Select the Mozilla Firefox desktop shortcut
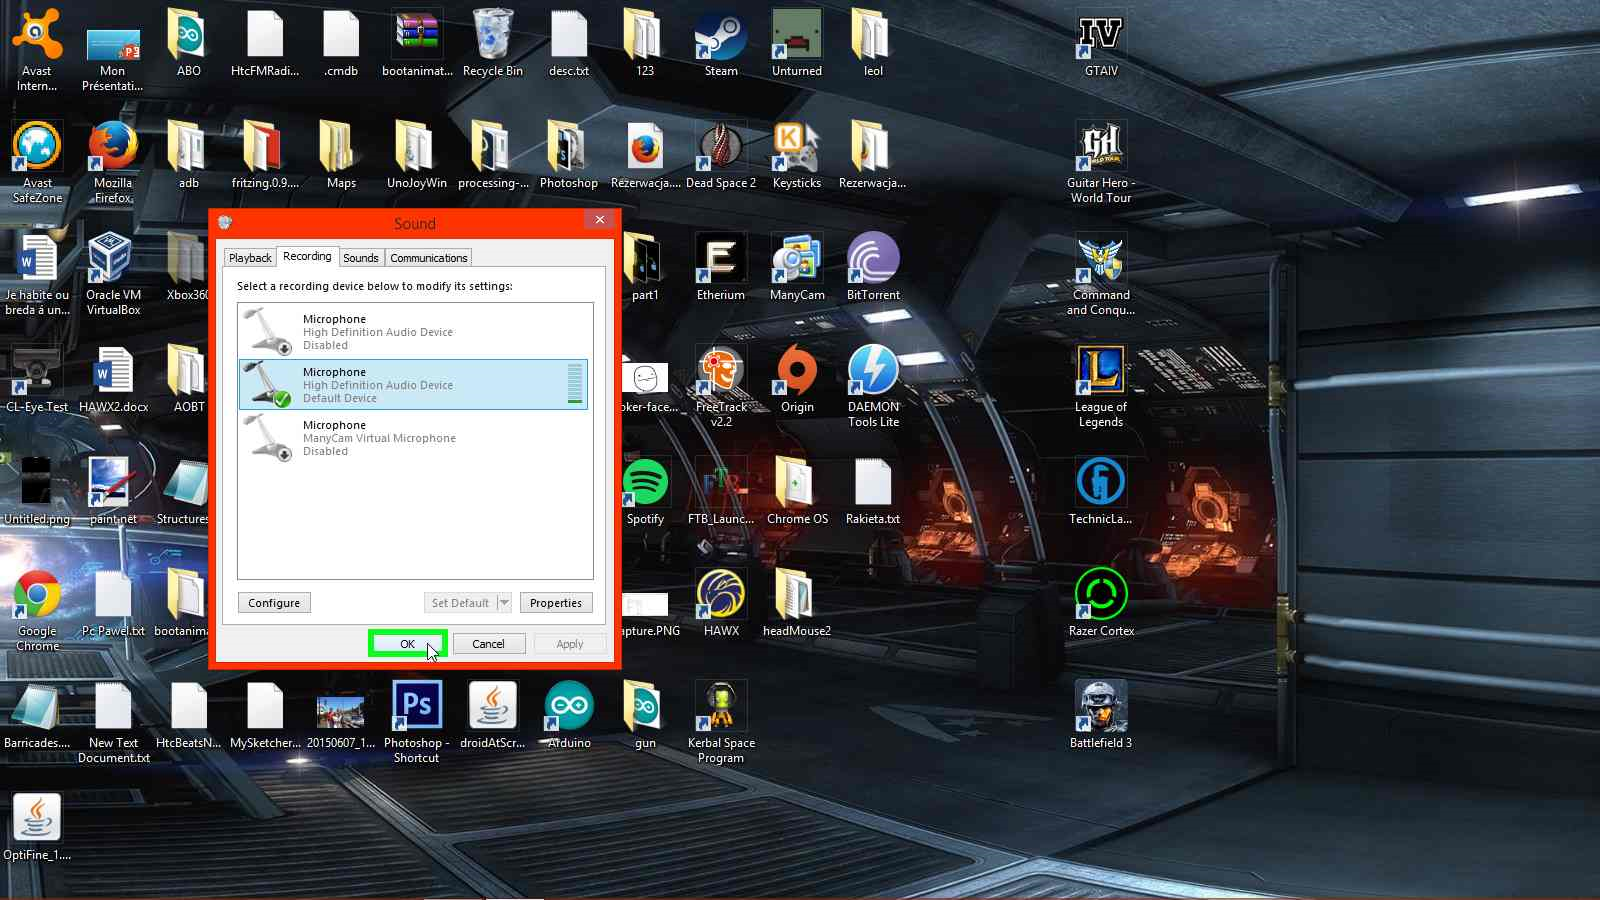Viewport: 1600px width, 900px height. click(113, 160)
